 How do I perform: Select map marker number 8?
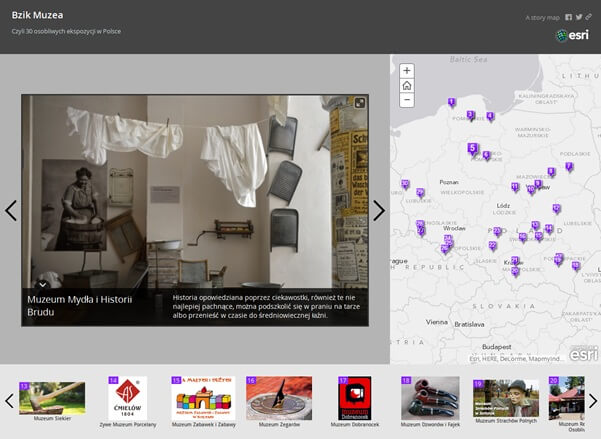click(x=551, y=172)
